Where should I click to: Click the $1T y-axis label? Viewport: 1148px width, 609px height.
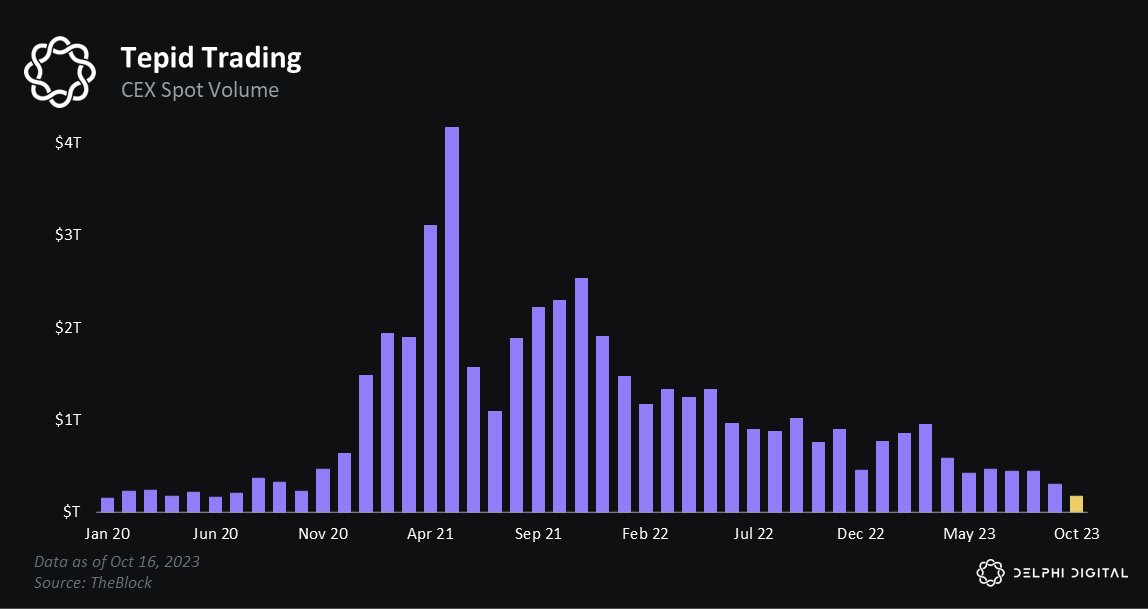coord(67,419)
